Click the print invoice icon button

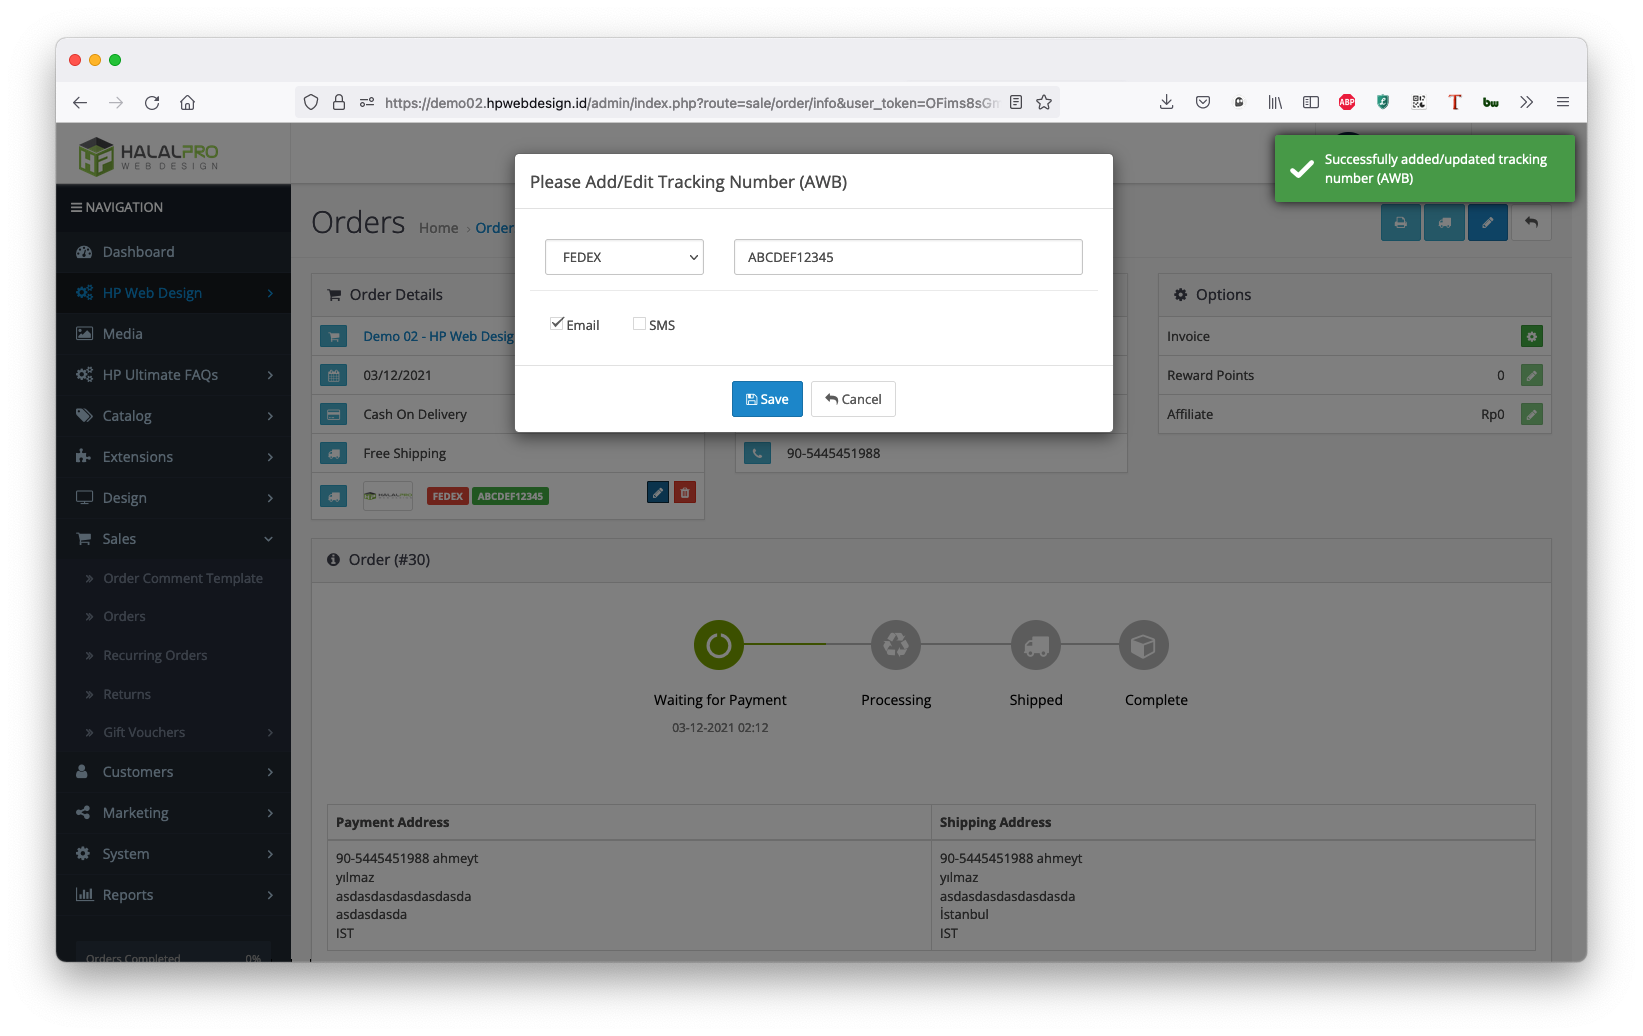[1400, 223]
